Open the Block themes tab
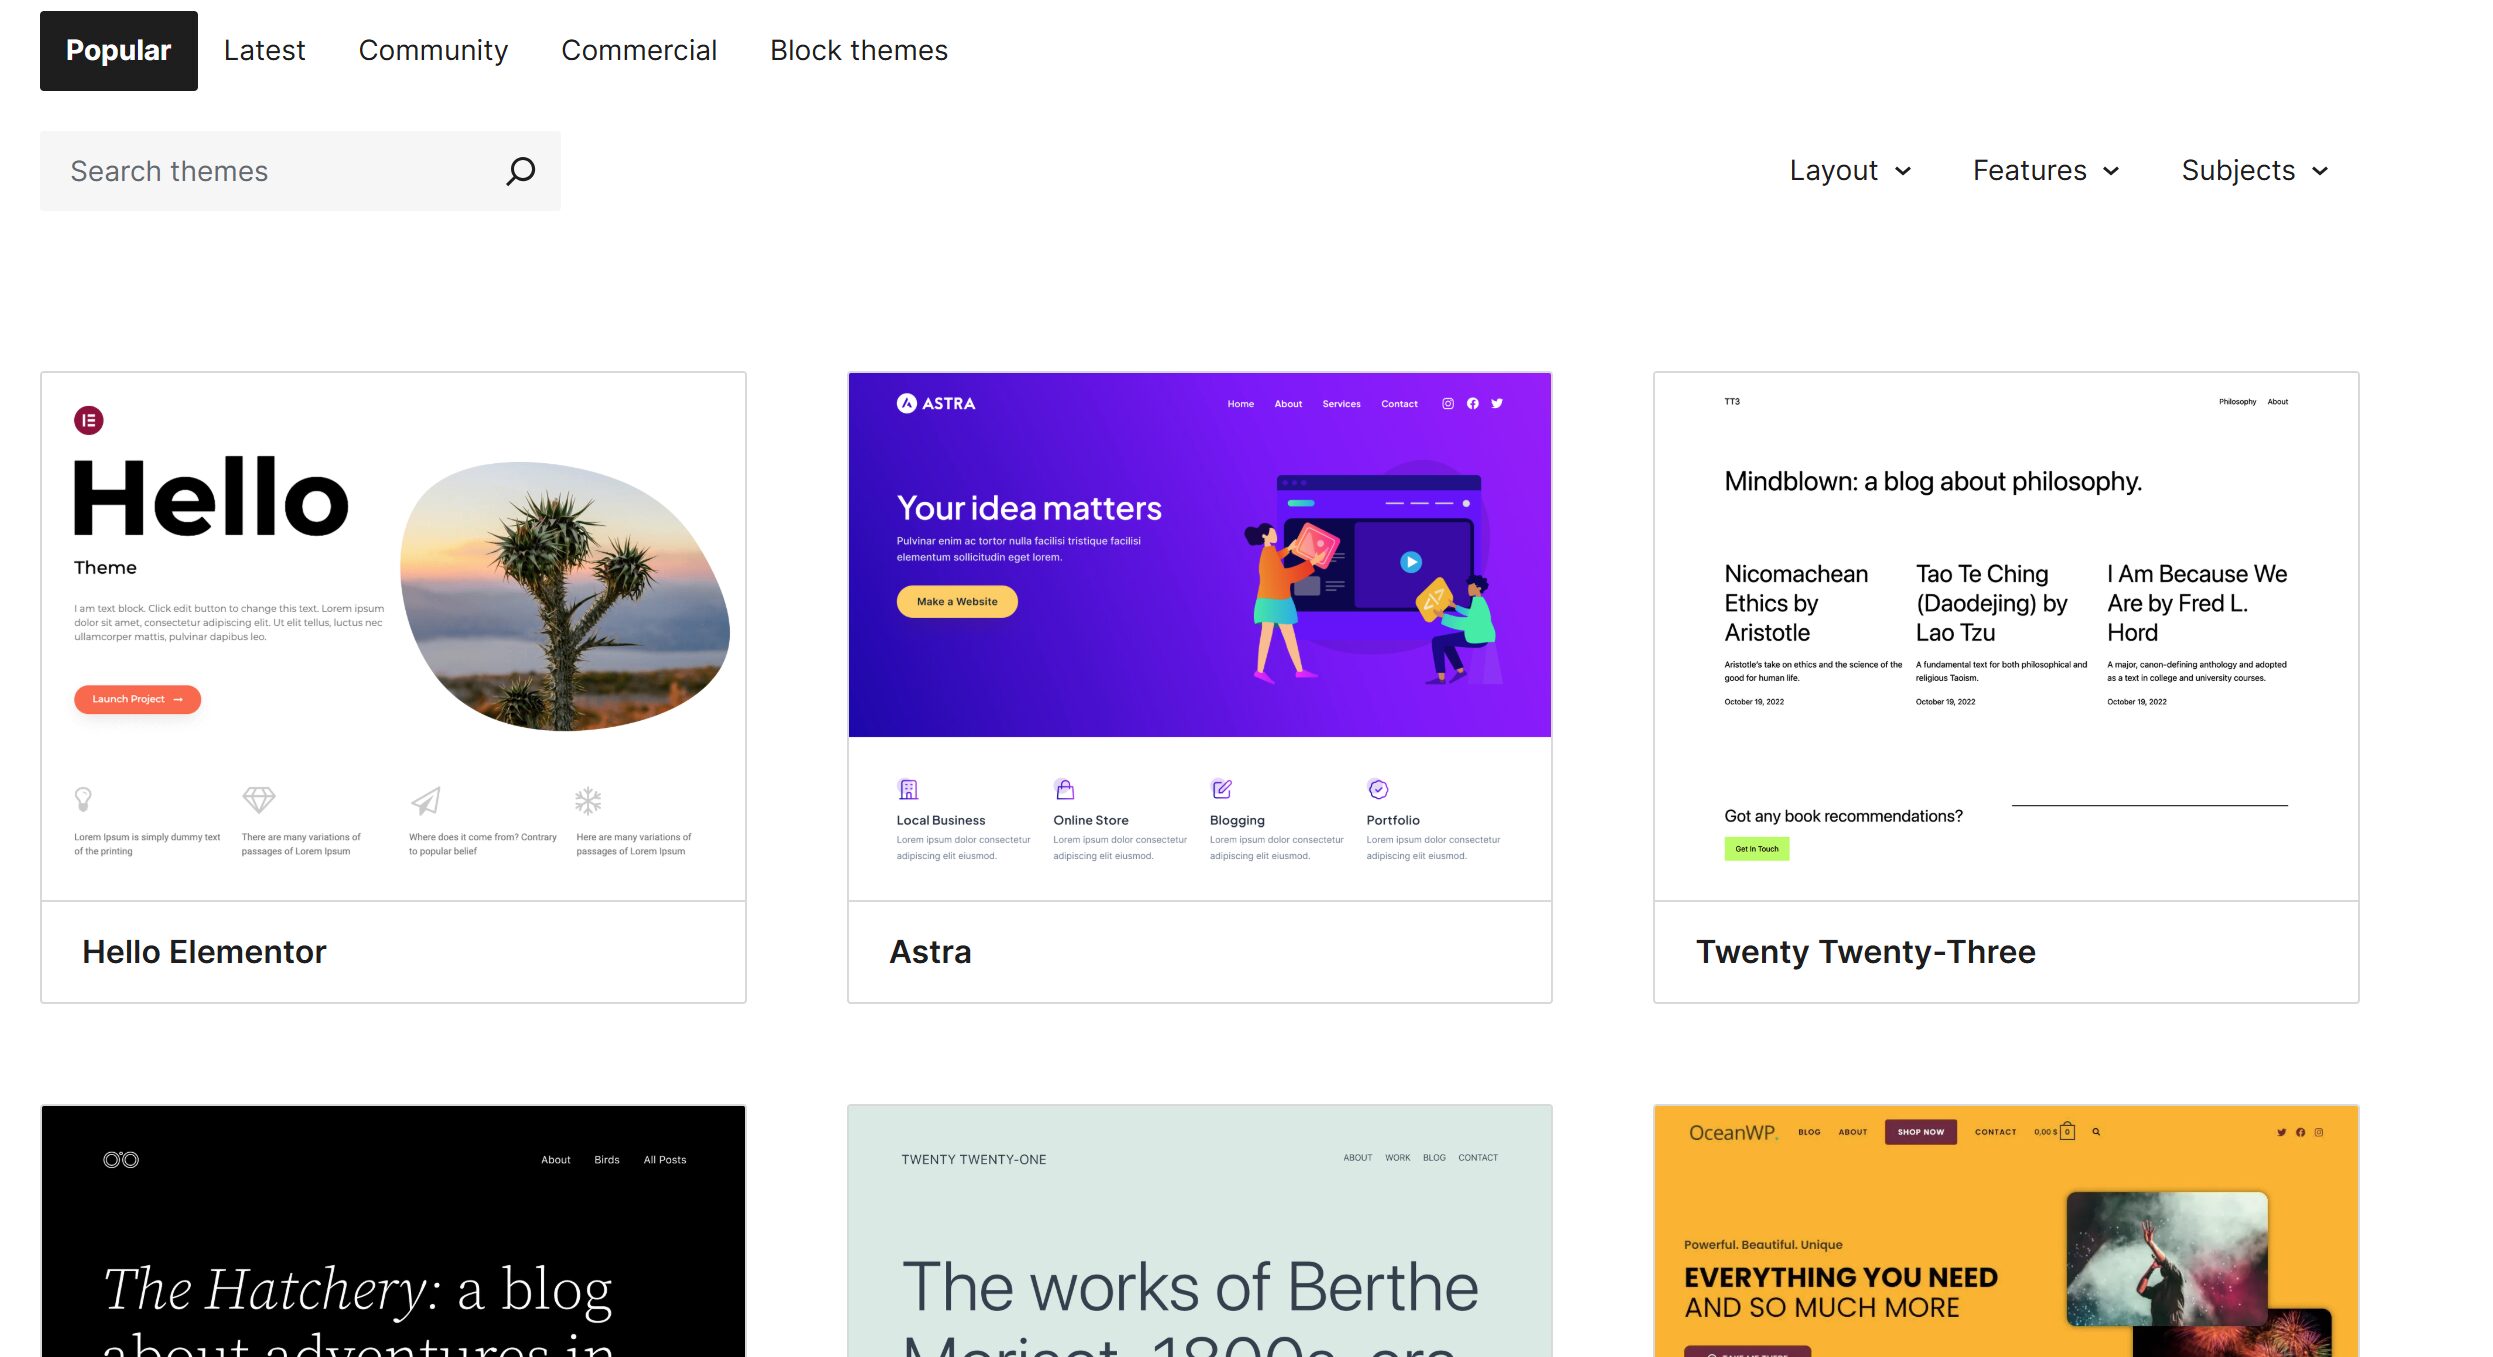Screen dimensions: 2493x1357 coord(859,50)
